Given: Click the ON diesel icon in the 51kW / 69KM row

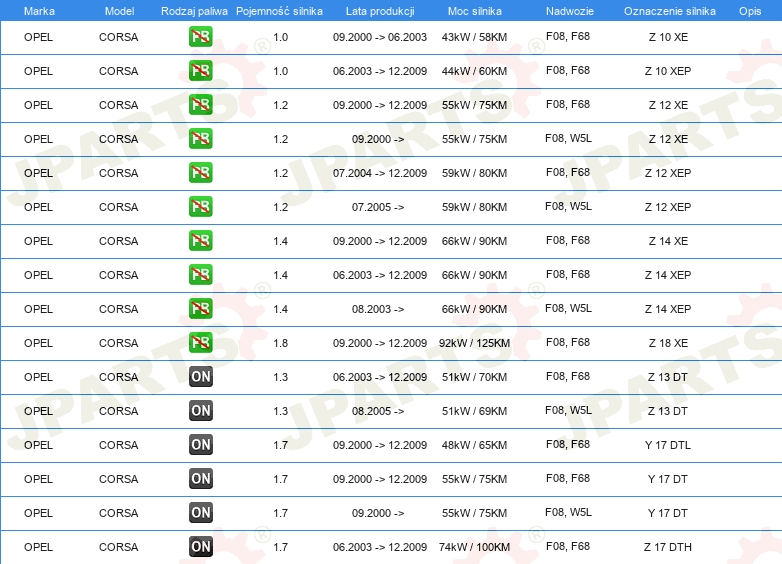Looking at the screenshot, I should (x=200, y=410).
